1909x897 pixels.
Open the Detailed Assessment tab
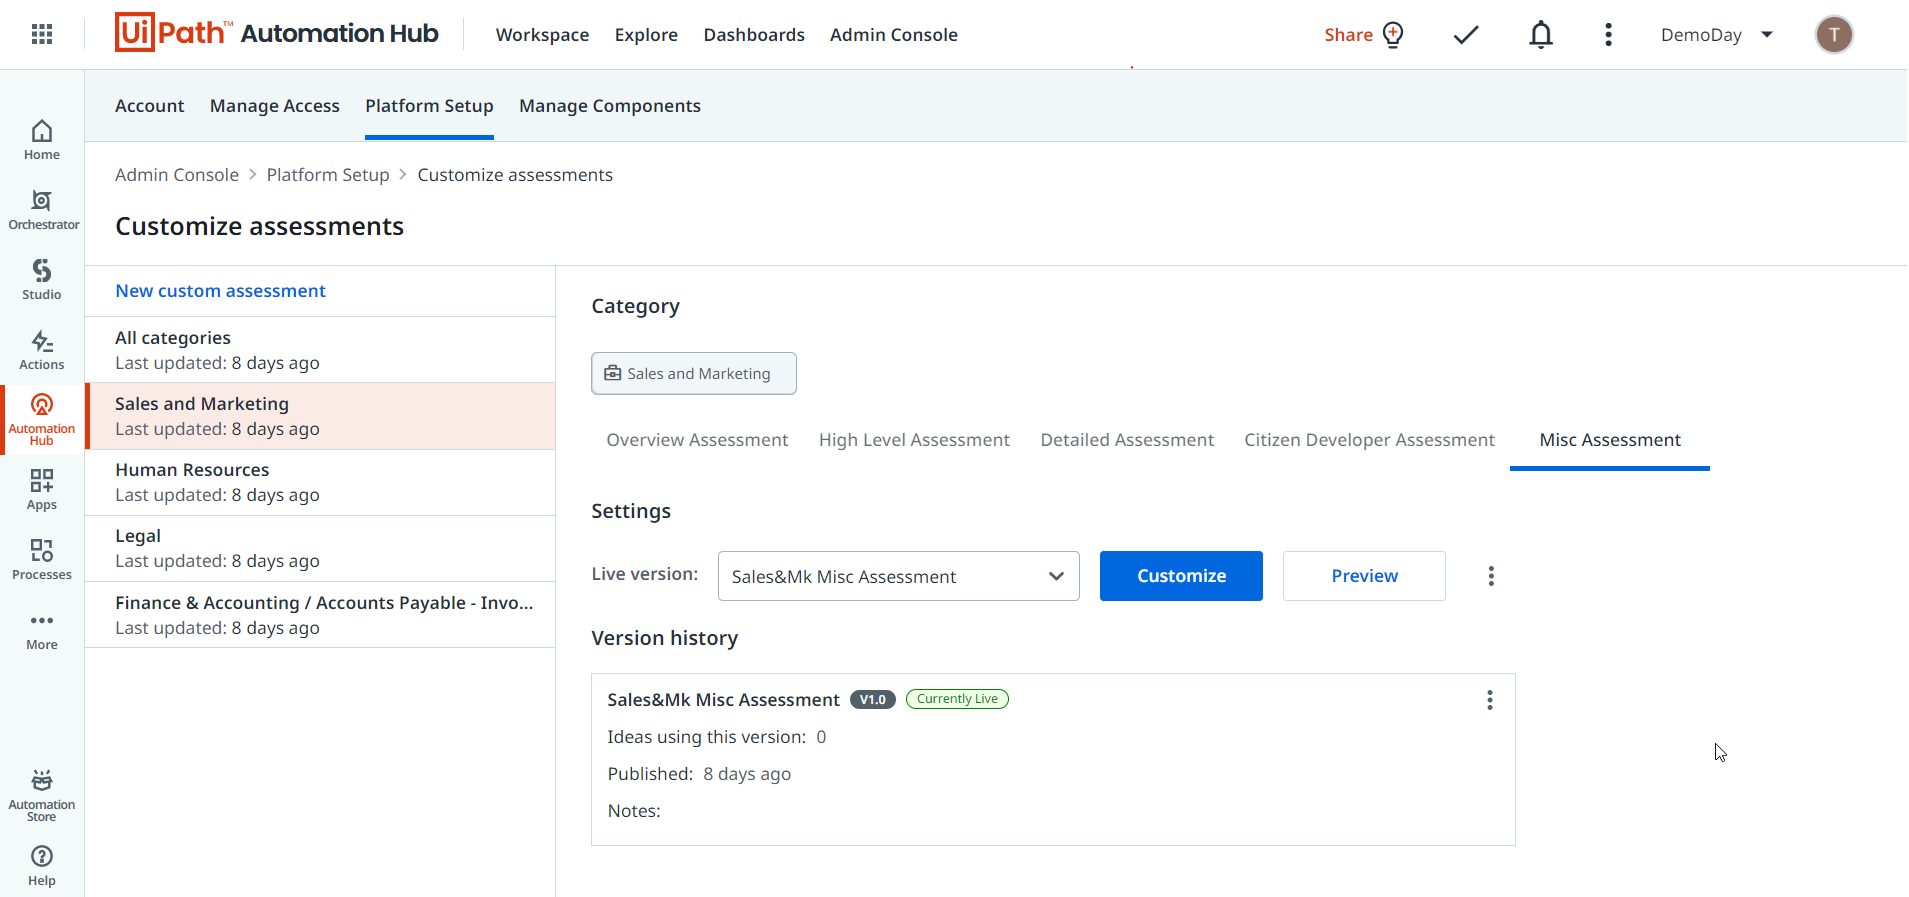point(1127,440)
